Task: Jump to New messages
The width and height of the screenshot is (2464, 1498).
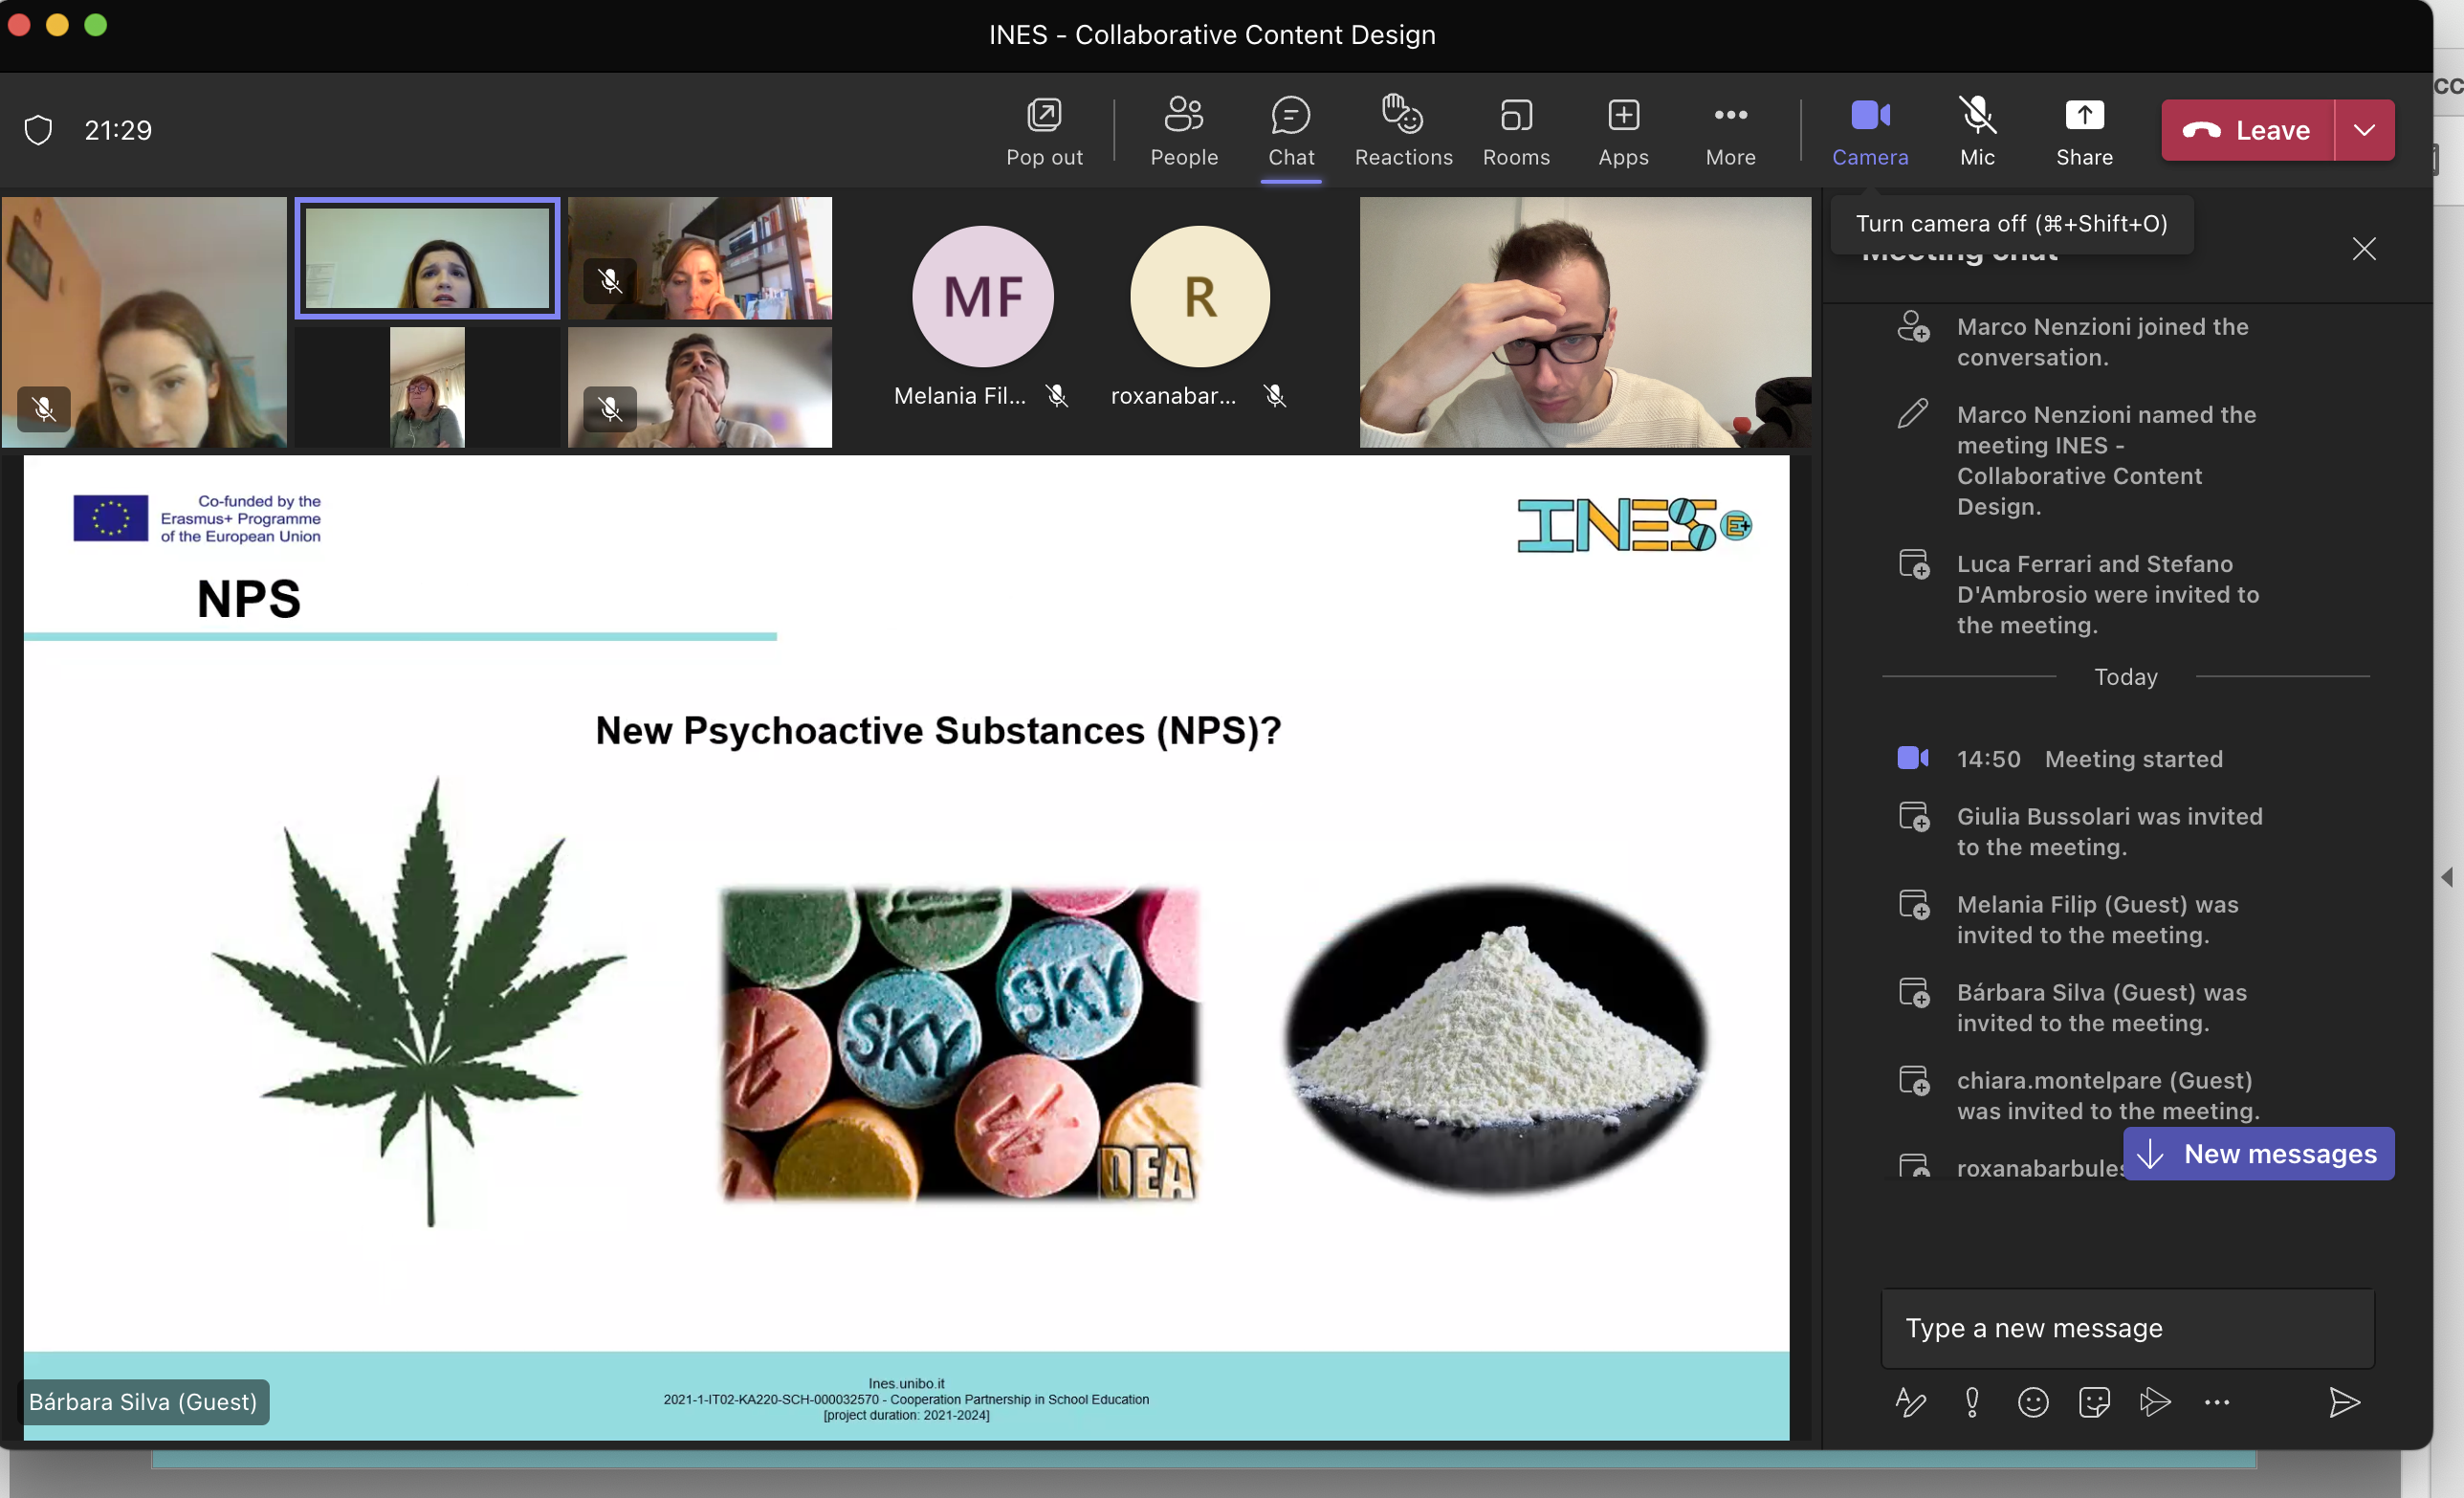Action: [2258, 1154]
